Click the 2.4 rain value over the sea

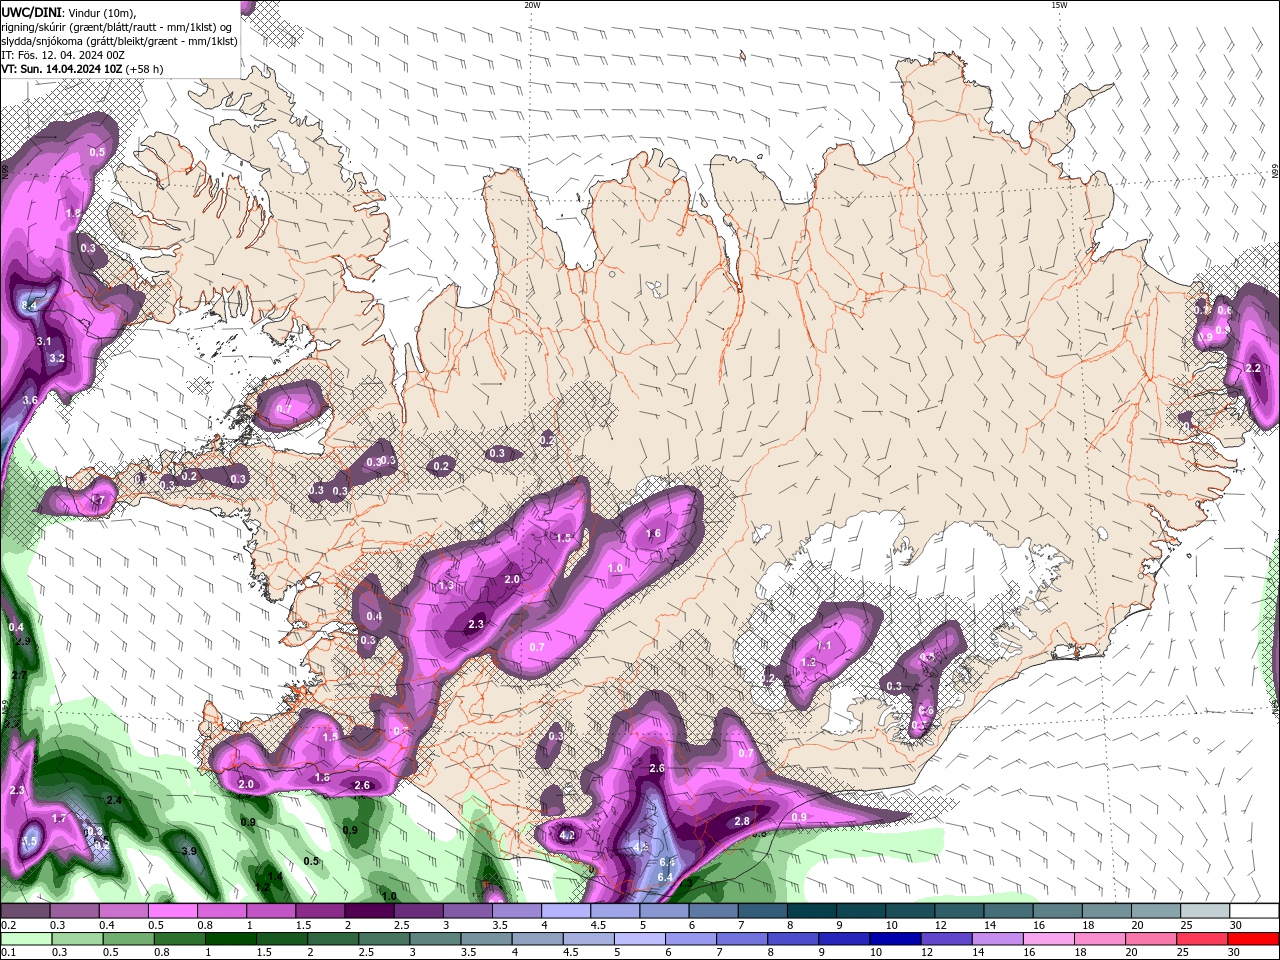point(114,800)
